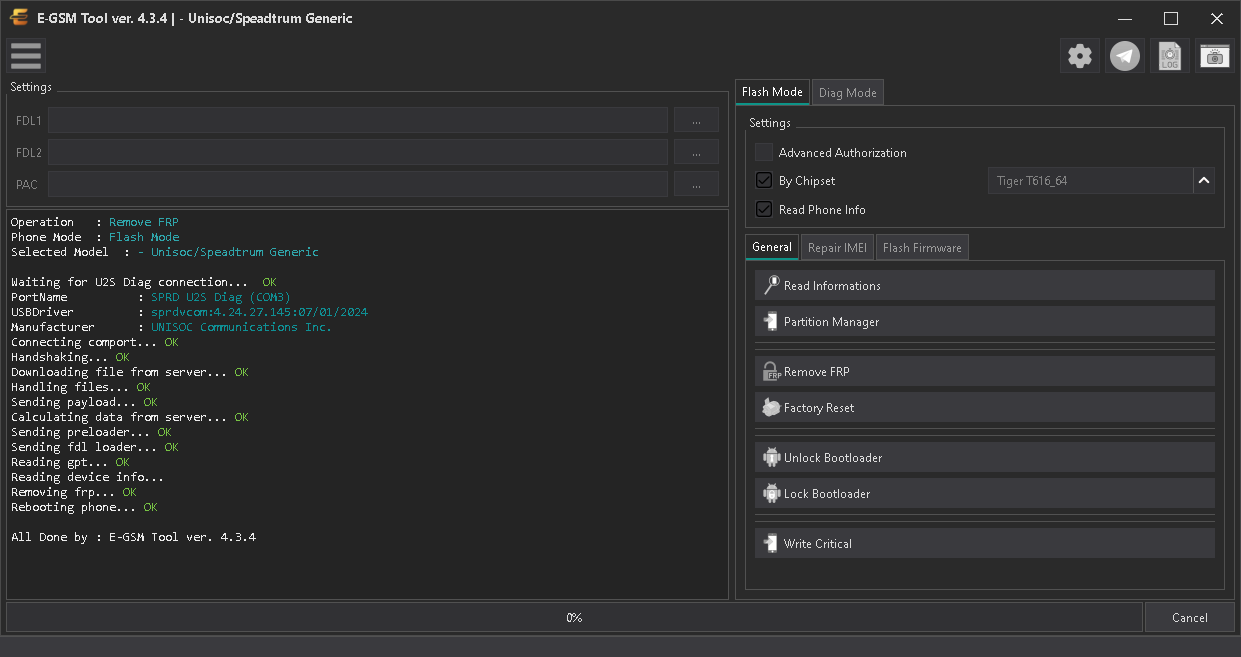Click 'All Done by : E-GSM Tool' line
Screen dimensions: 1241x657
pos(133,537)
